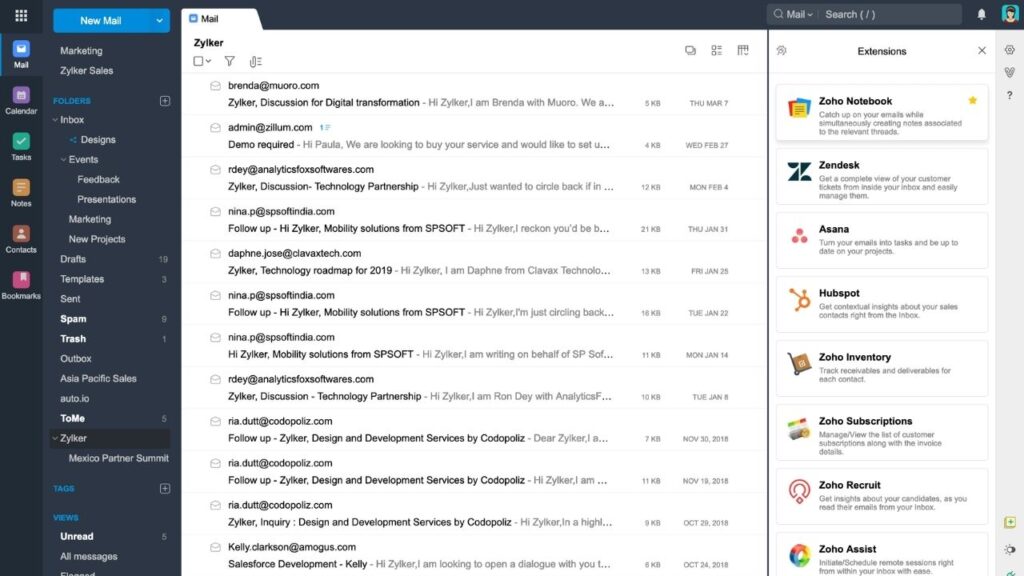Image resolution: width=1024 pixels, height=576 pixels.
Task: Open the Notes app icon
Action: tap(21, 192)
